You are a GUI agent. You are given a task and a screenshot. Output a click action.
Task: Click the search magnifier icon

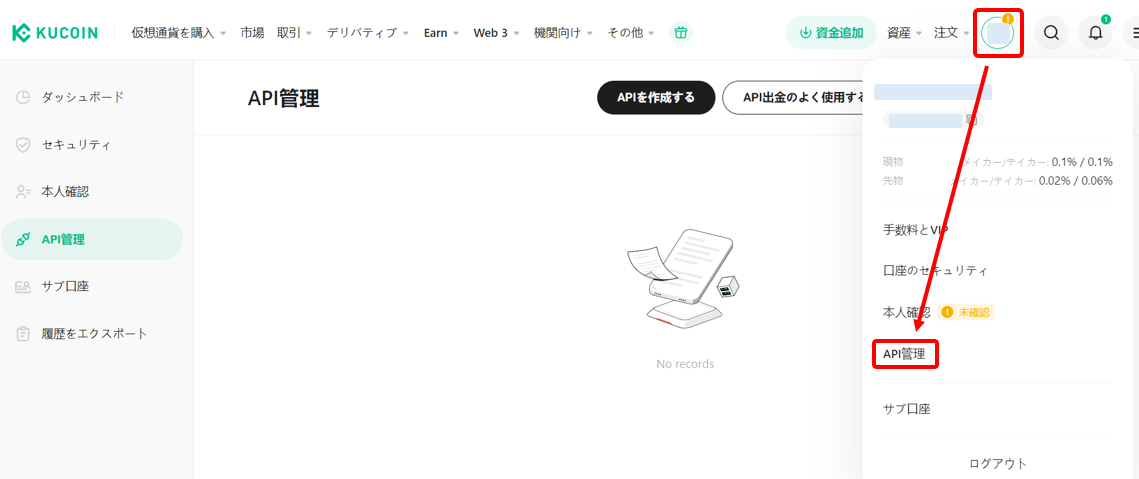coord(1051,33)
